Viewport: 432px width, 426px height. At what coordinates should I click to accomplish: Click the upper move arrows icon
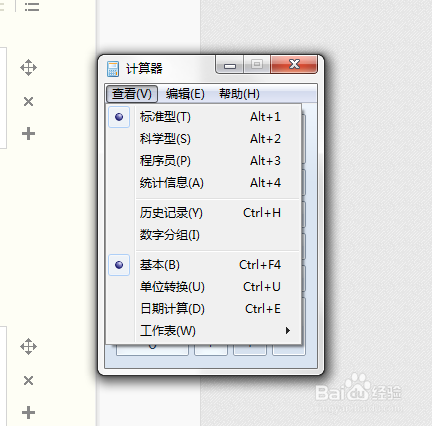[x=28, y=68]
